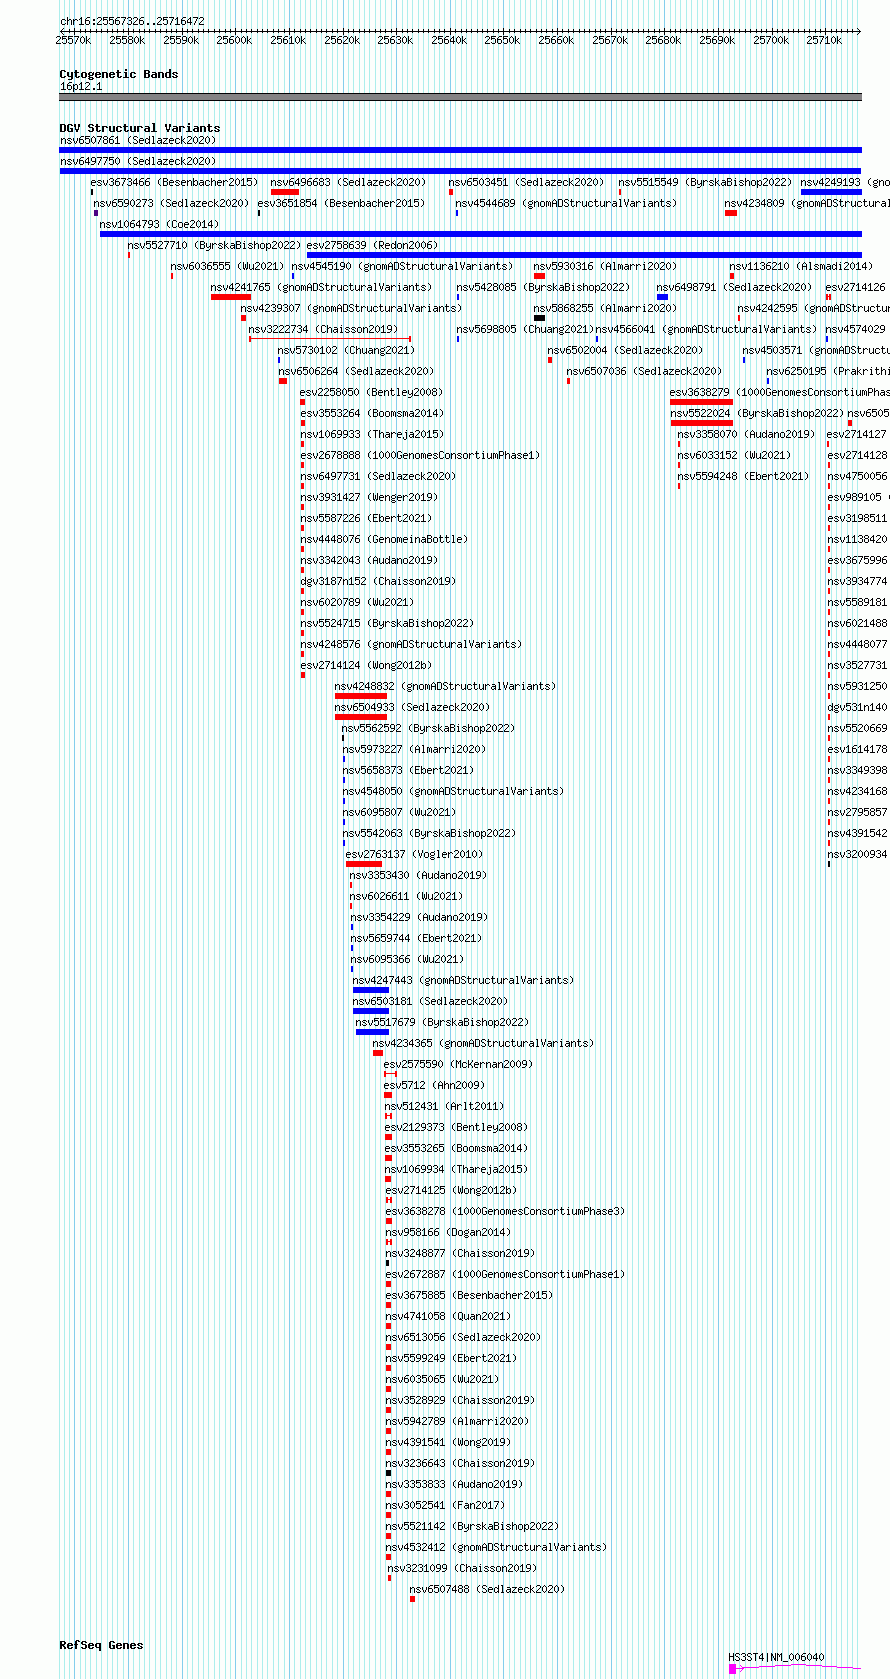Click esv2678888 (1000GenomesConsortiumPhase1)

point(420,455)
